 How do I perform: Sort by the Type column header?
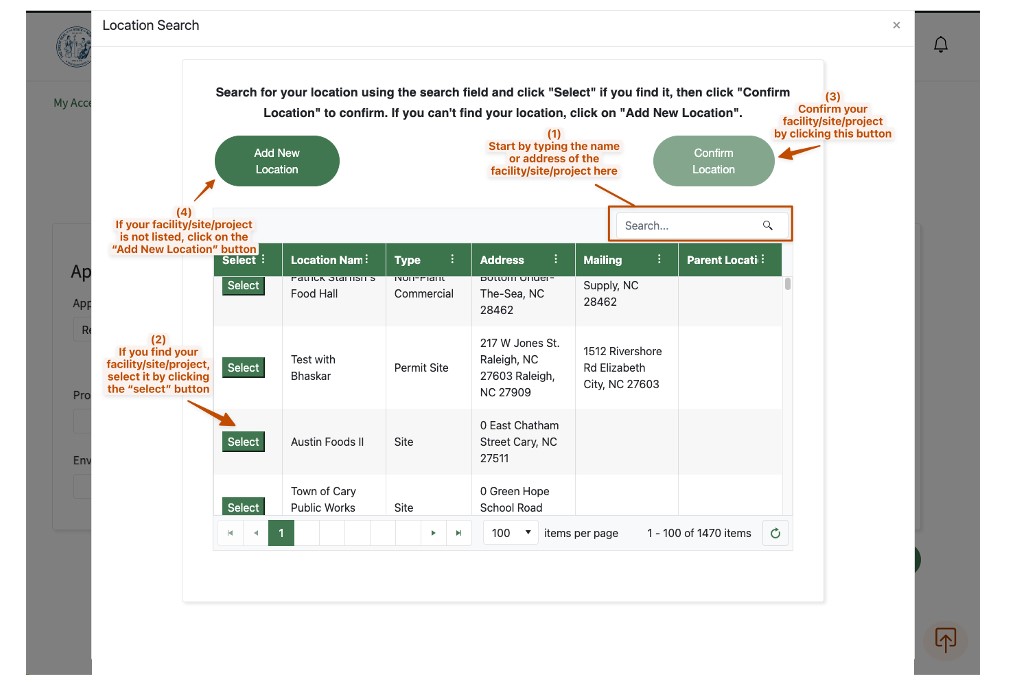tap(407, 260)
